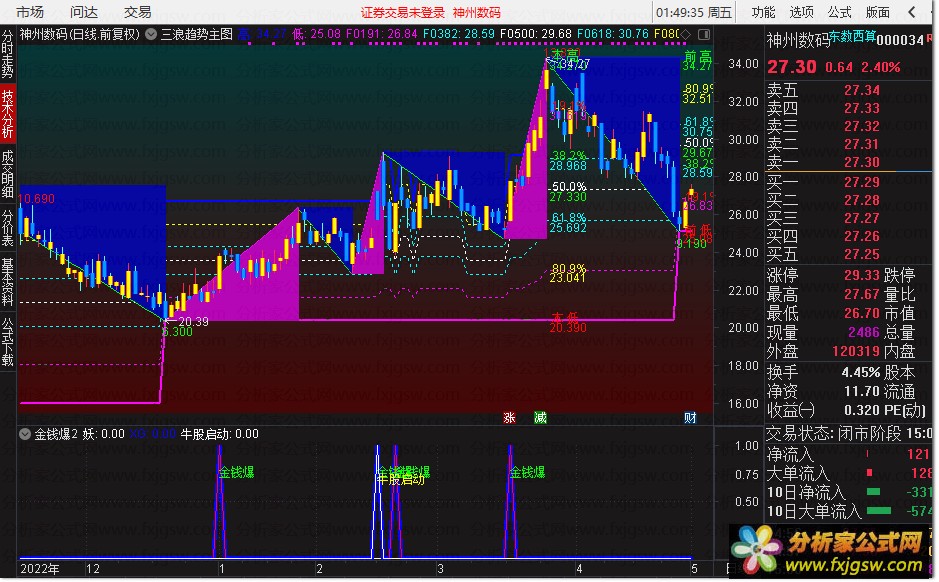939x582 pixels.
Task: Open the 公式 menu
Action: tap(840, 12)
